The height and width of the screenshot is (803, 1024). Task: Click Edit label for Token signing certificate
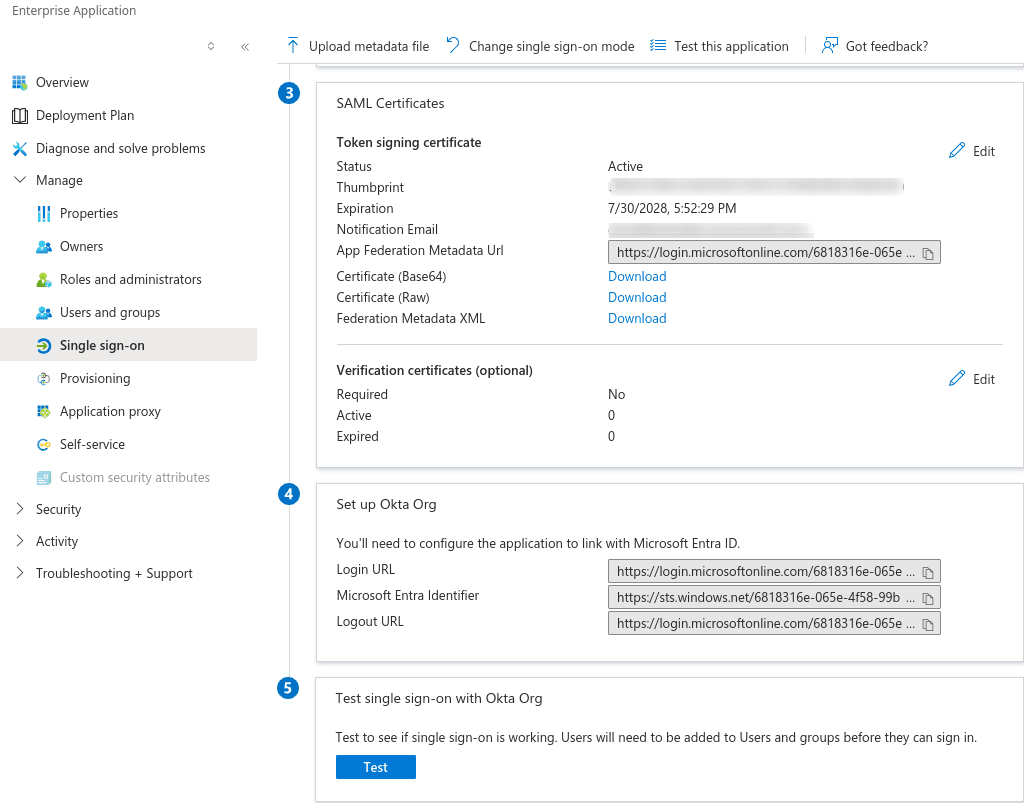point(984,151)
